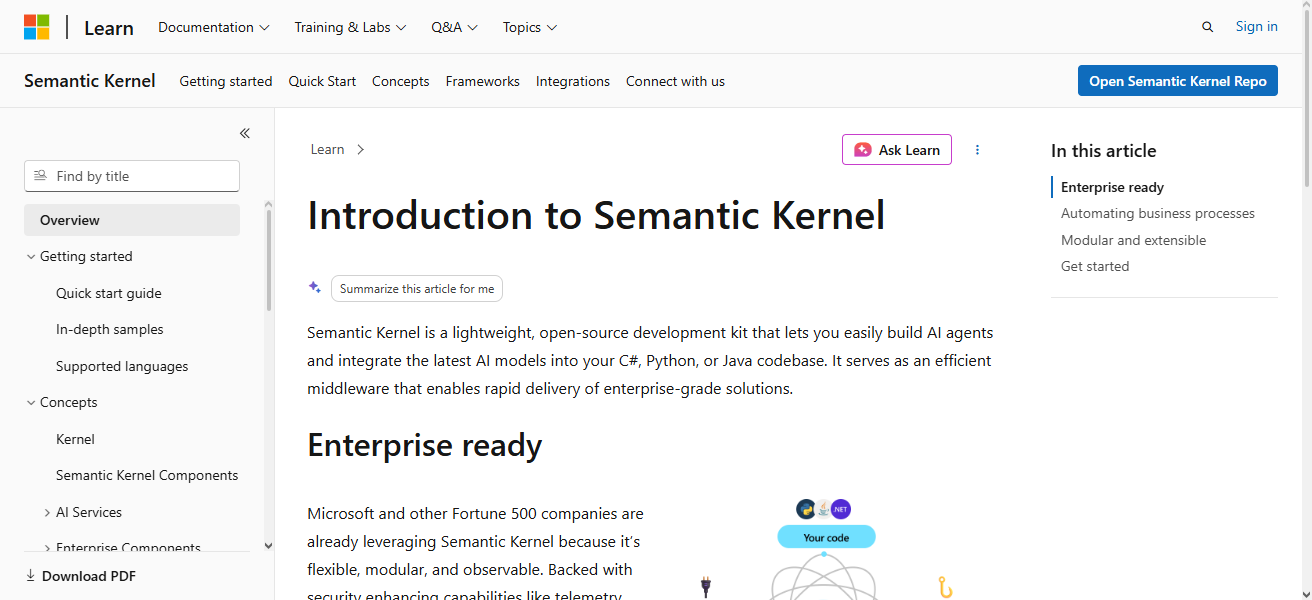Open the Frameworks nav item
Image resolution: width=1312 pixels, height=600 pixels.
click(x=483, y=81)
